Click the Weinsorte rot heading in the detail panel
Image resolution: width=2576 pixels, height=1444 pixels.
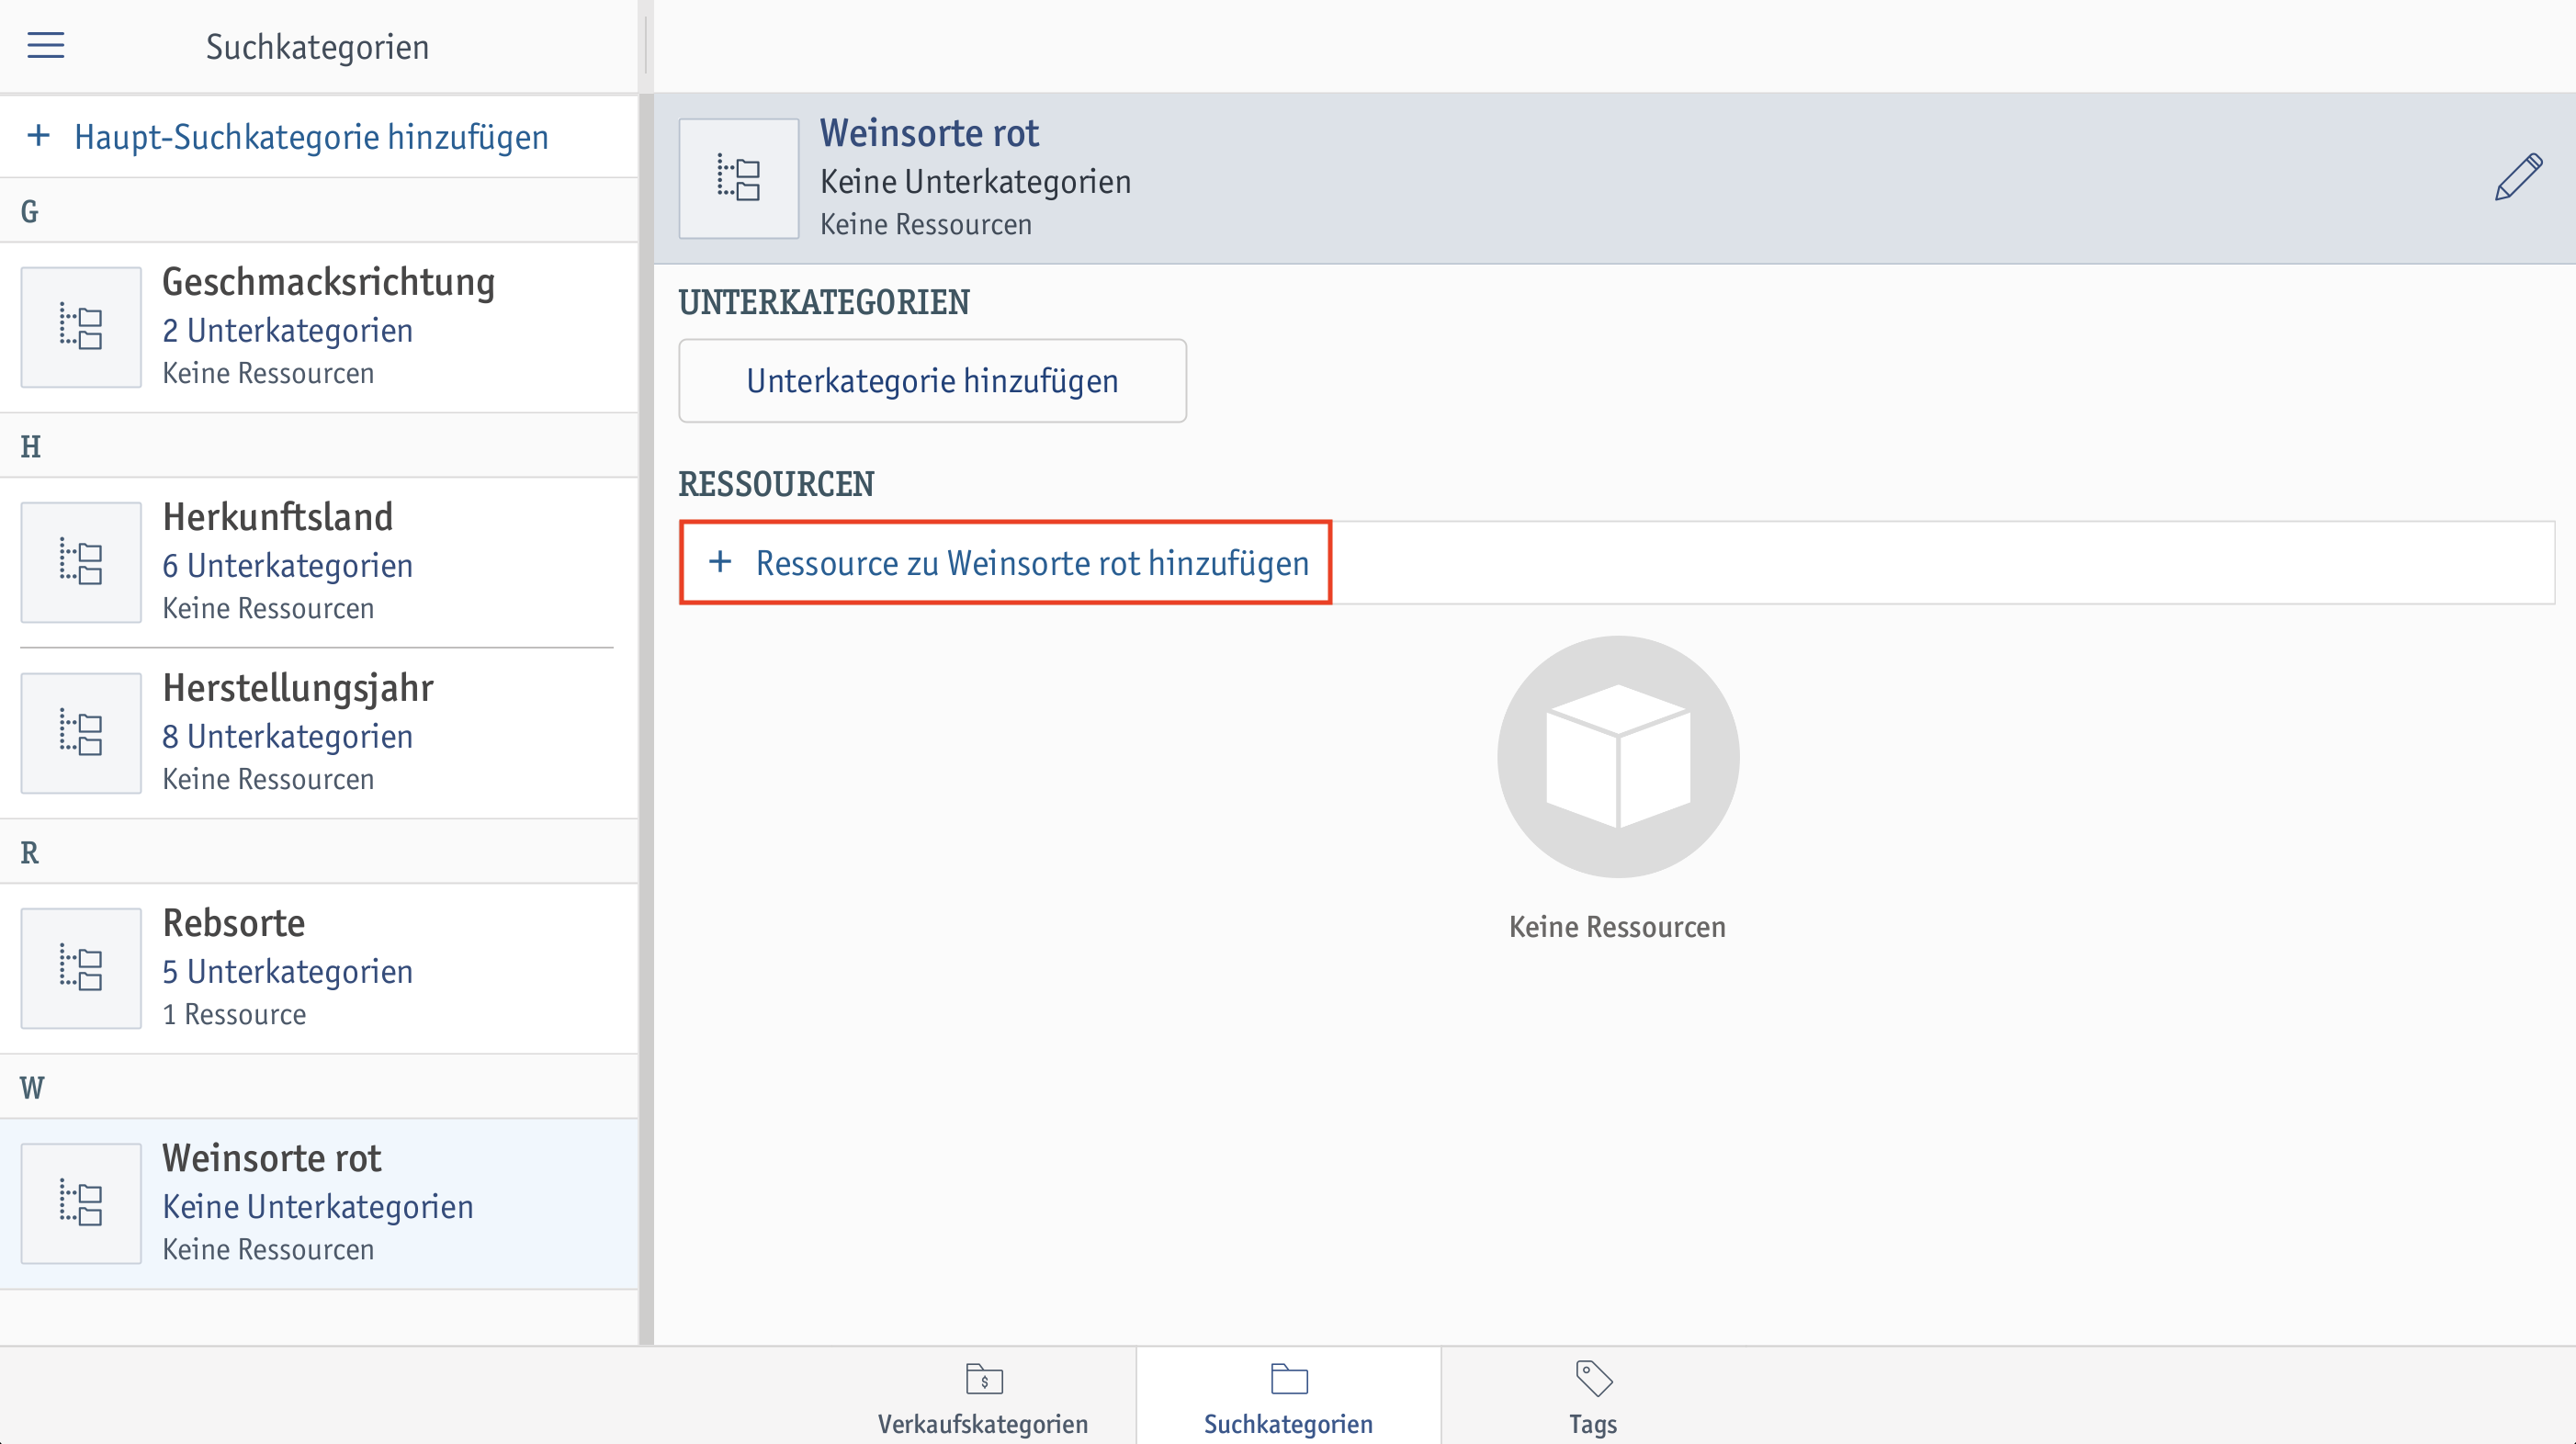tap(929, 133)
